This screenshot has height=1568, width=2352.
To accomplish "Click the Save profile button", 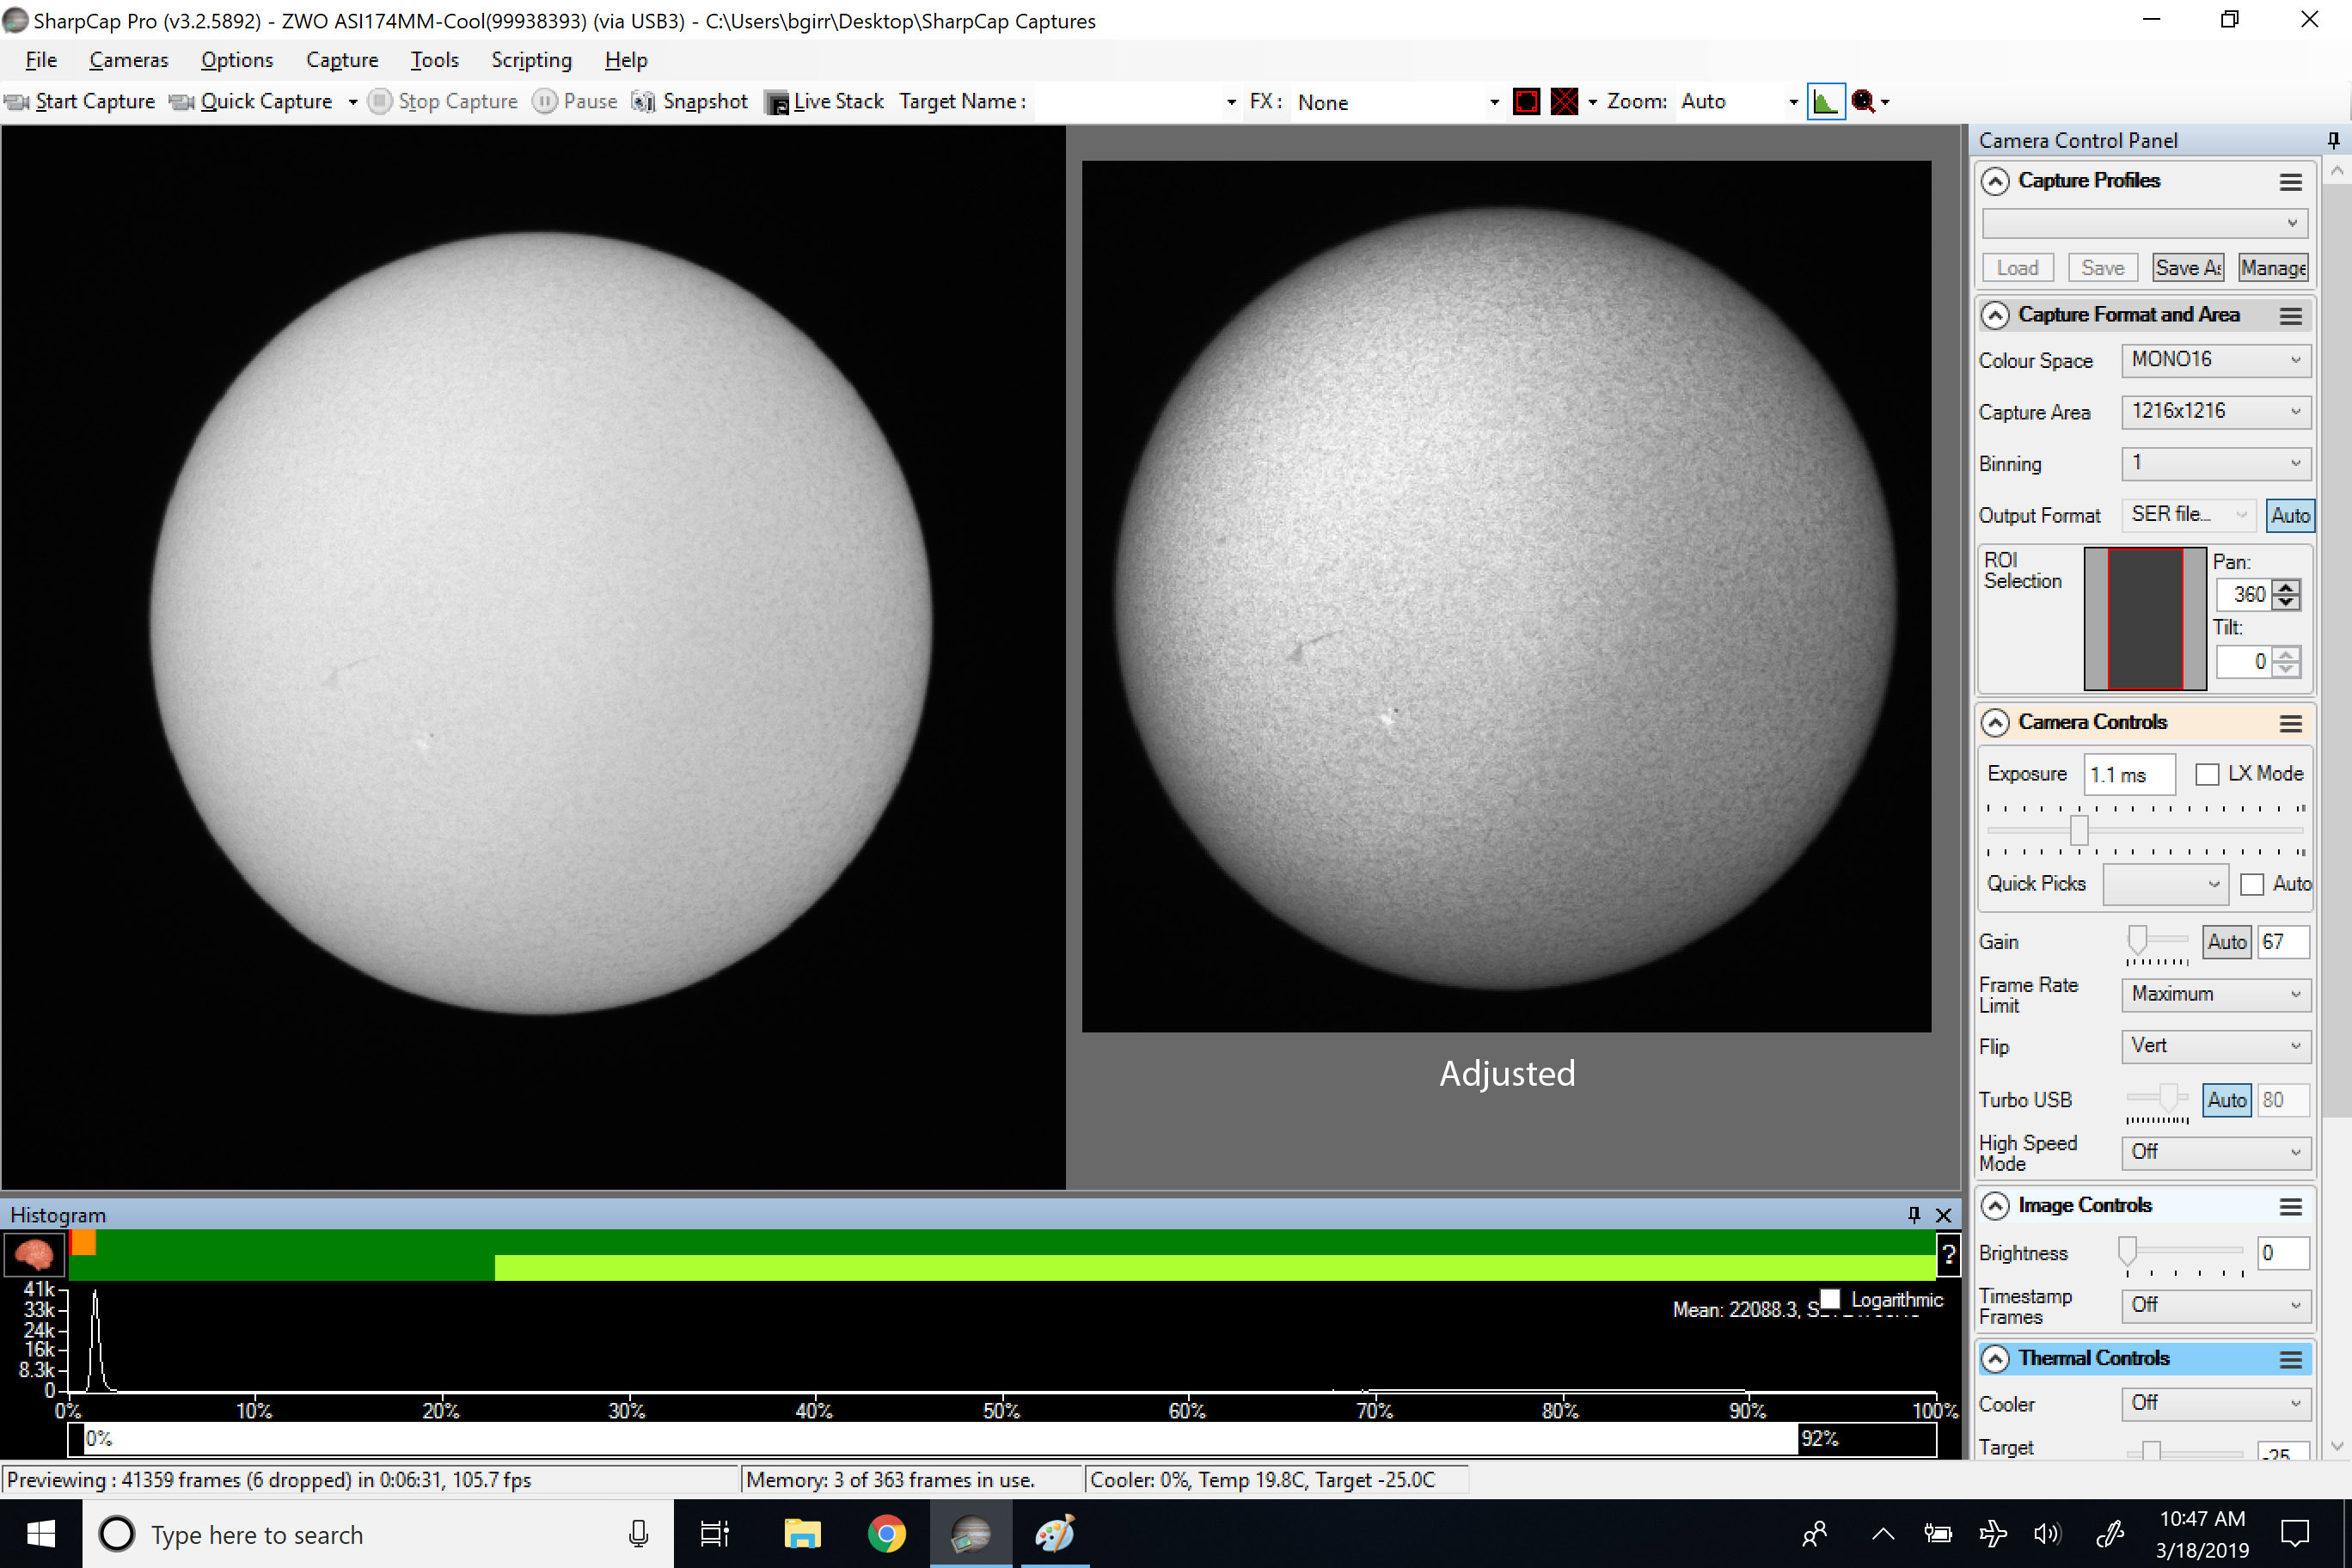I will [x=2102, y=268].
